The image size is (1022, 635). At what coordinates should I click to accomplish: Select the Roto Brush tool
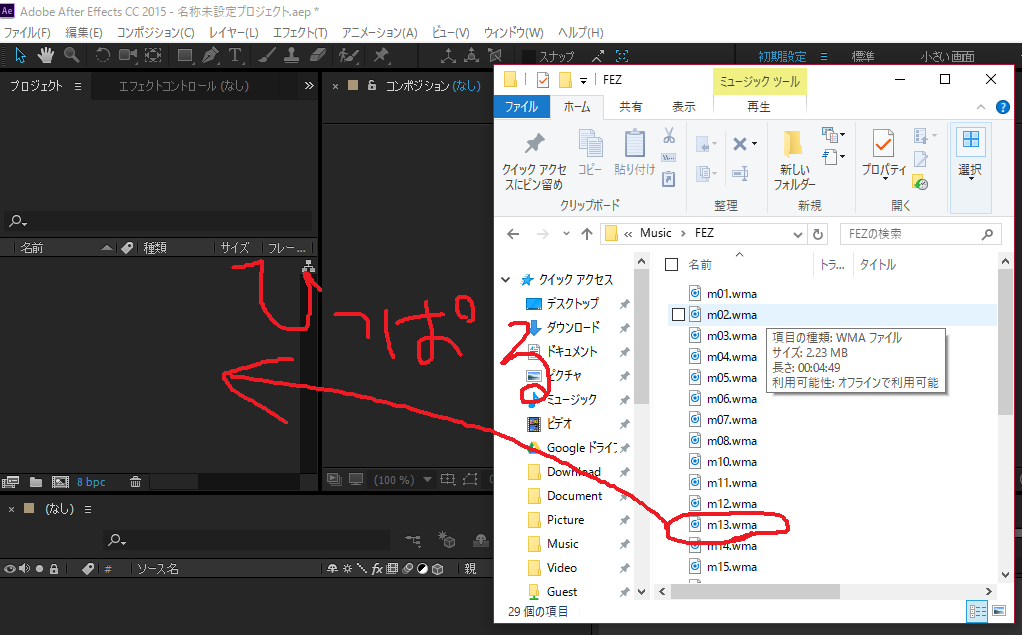pyautogui.click(x=349, y=55)
